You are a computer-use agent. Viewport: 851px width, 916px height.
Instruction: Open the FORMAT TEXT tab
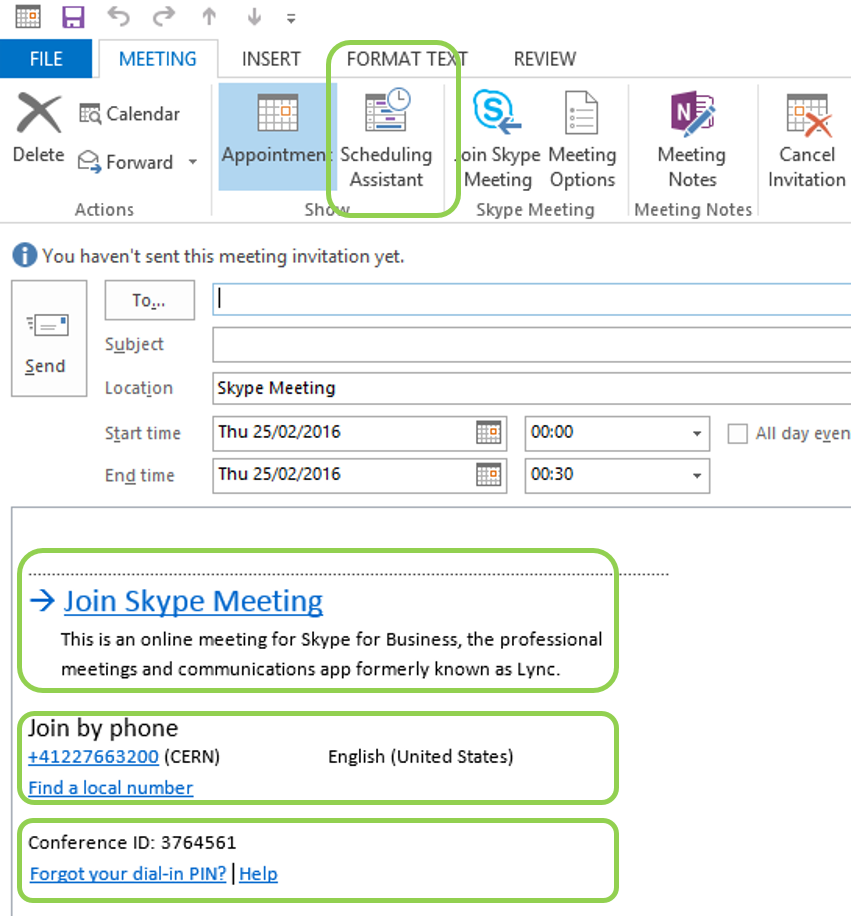[x=407, y=59]
